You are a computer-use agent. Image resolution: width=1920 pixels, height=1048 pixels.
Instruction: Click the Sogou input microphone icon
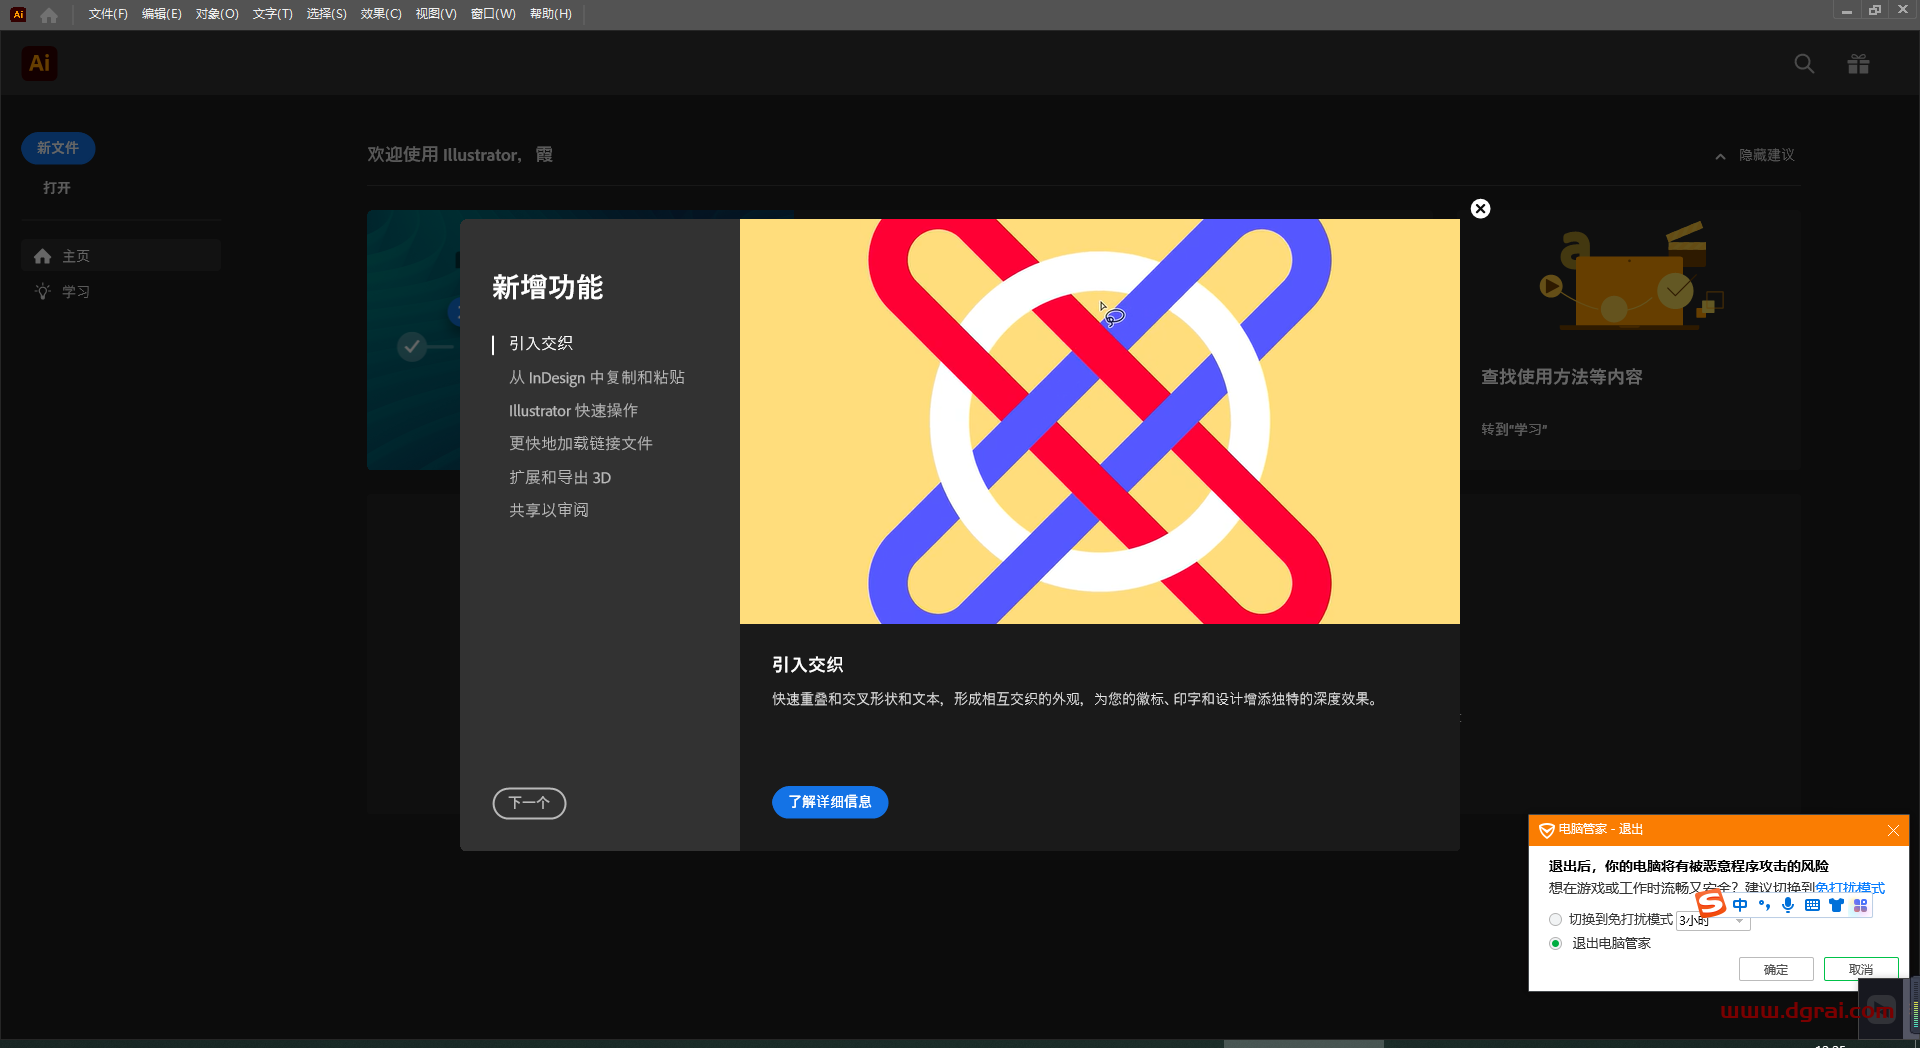(x=1788, y=905)
